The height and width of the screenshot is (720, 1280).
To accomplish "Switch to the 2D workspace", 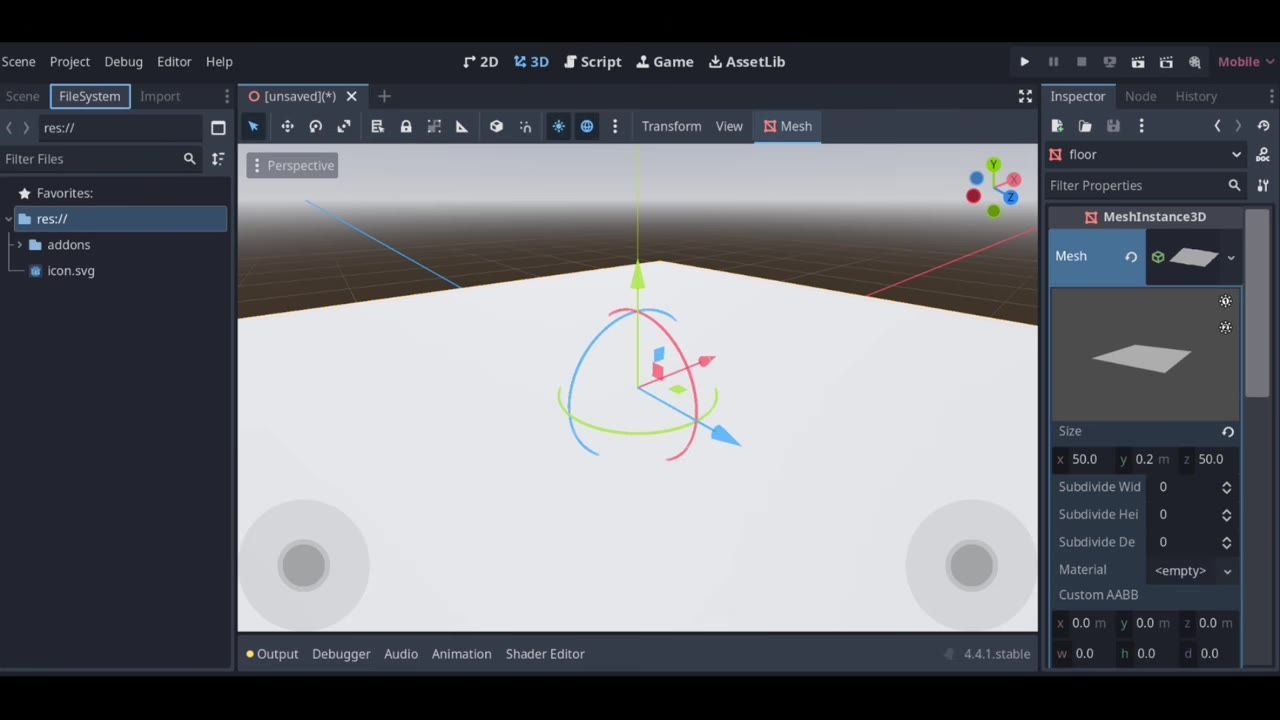I will click(481, 62).
